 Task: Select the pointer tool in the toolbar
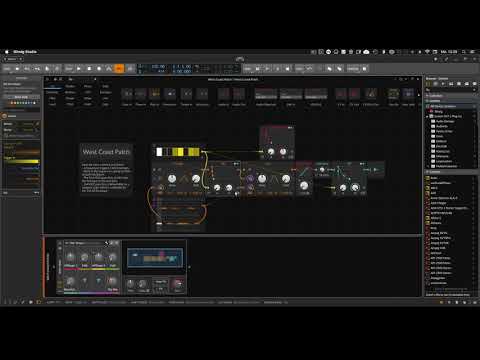(47, 69)
